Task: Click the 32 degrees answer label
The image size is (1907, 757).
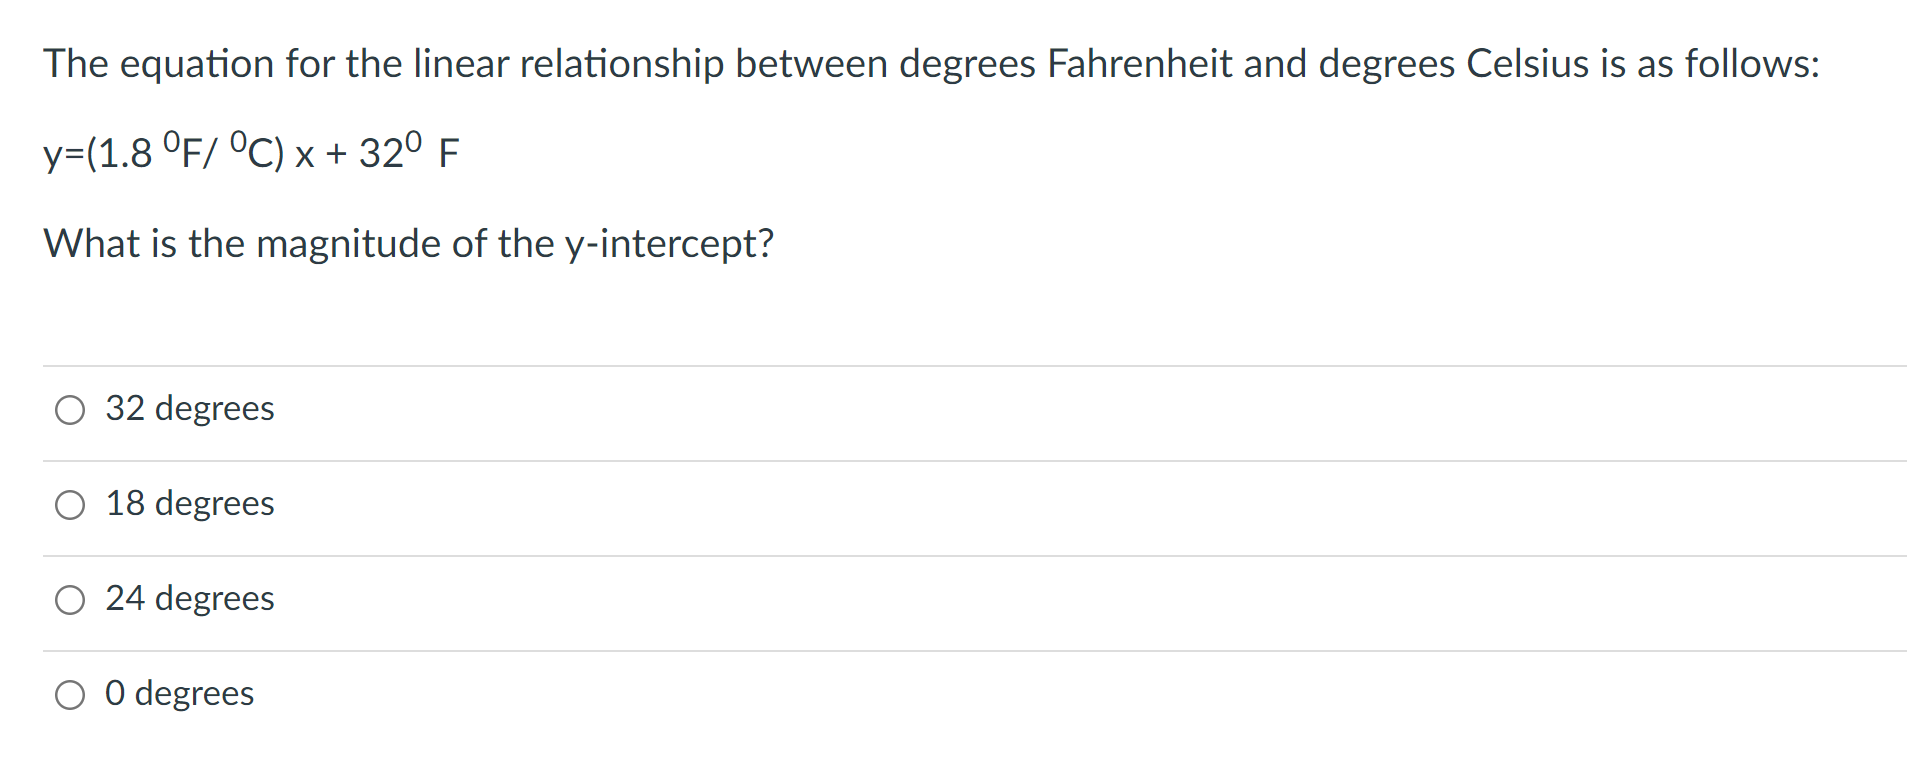Action: tap(190, 409)
